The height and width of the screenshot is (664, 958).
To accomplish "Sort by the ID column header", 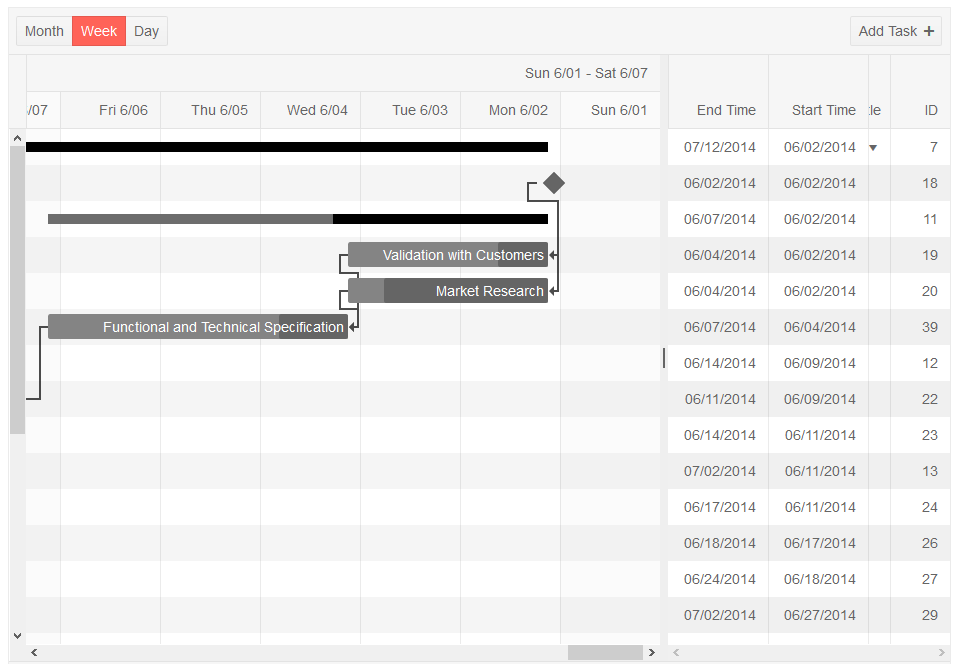I will [931, 110].
